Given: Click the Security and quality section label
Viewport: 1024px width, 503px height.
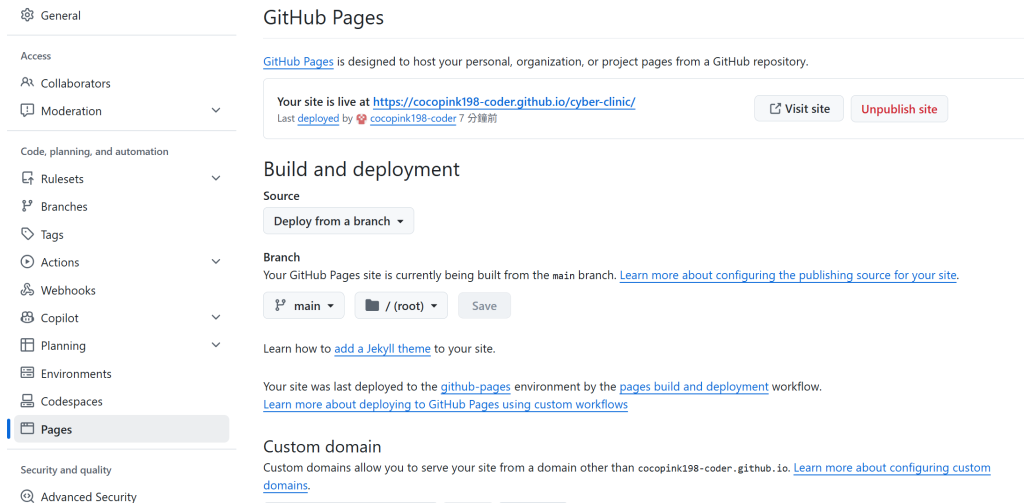Looking at the screenshot, I should click(66, 470).
